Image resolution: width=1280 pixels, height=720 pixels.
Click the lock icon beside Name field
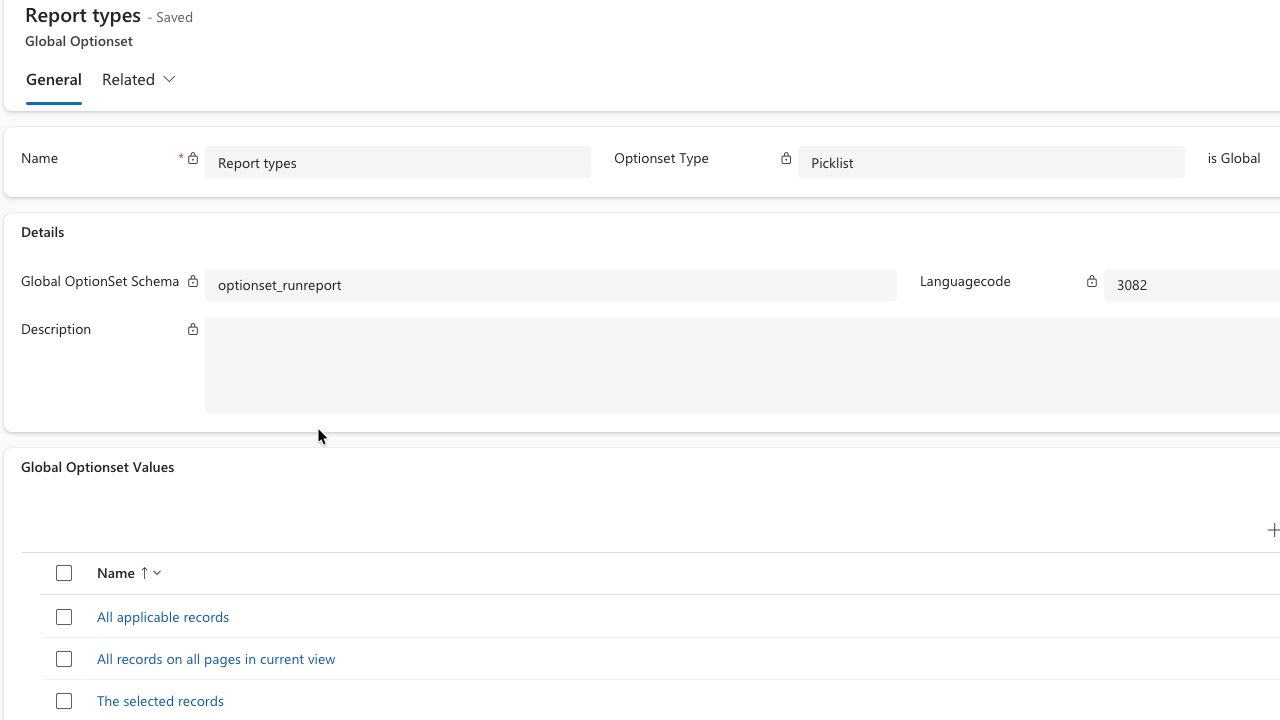point(193,158)
